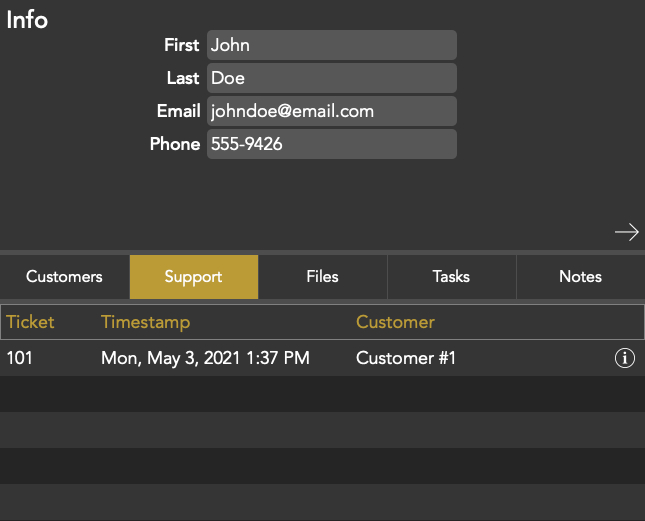This screenshot has width=645, height=521.
Task: Click the first empty row below ticket 101
Action: click(x=322, y=394)
